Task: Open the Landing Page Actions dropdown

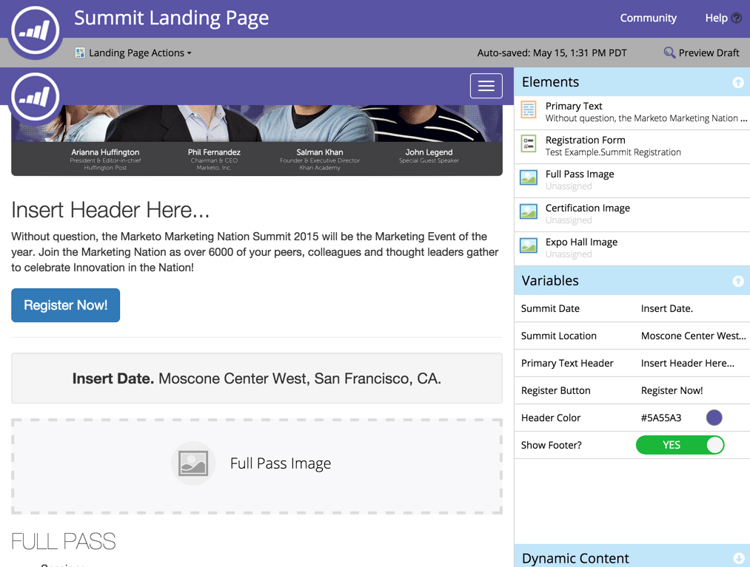Action: (x=133, y=53)
